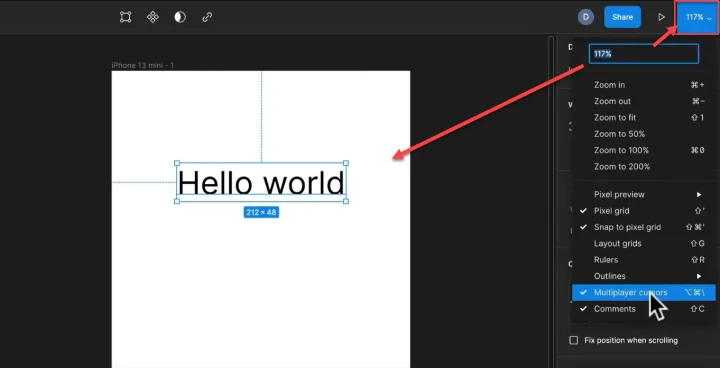This screenshot has height=368, width=720.
Task: Choose Zoom to 200% option
Action: click(643, 166)
